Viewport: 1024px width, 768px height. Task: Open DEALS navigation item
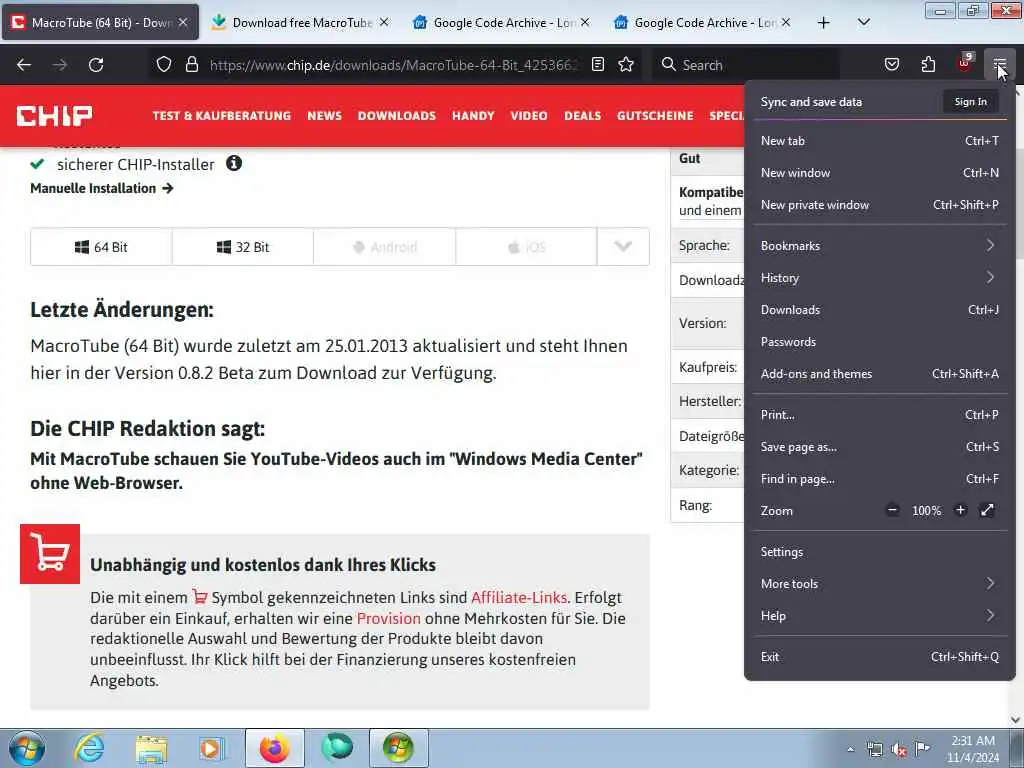(x=583, y=116)
